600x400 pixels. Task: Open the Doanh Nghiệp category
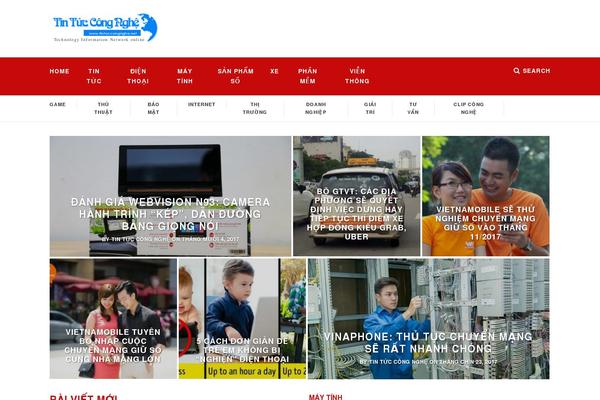pos(316,108)
